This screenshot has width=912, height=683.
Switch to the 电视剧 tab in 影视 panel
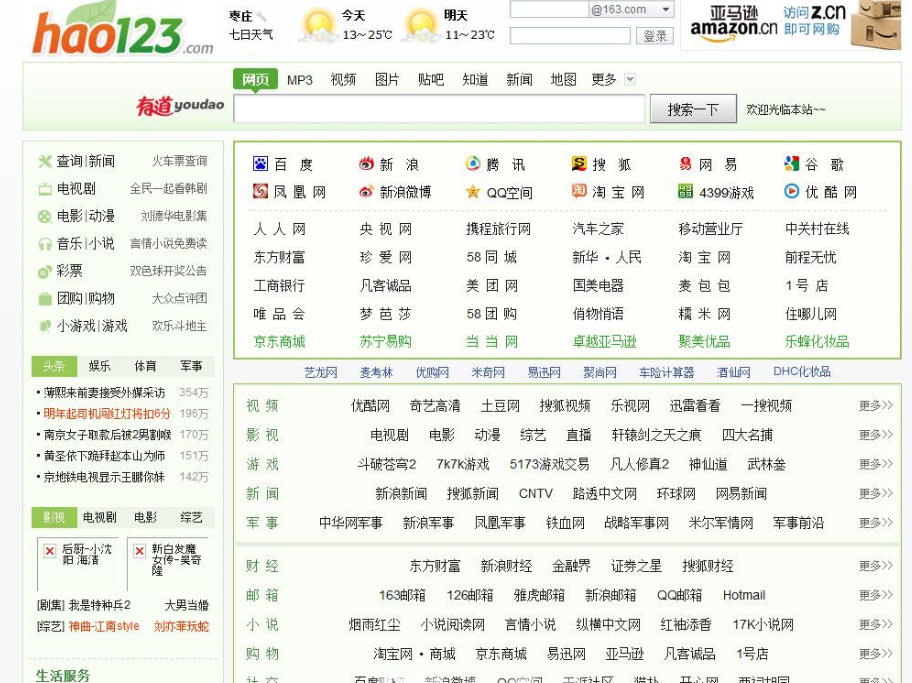[x=99, y=517]
